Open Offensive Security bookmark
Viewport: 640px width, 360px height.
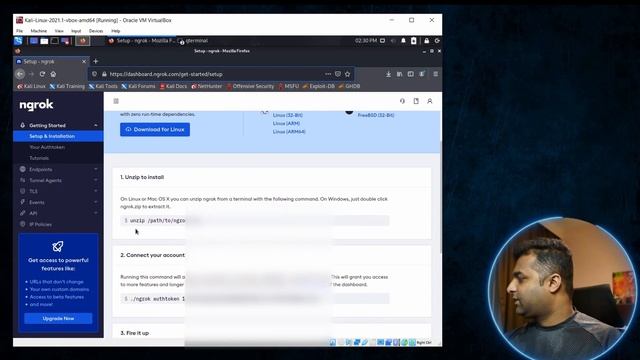point(250,87)
